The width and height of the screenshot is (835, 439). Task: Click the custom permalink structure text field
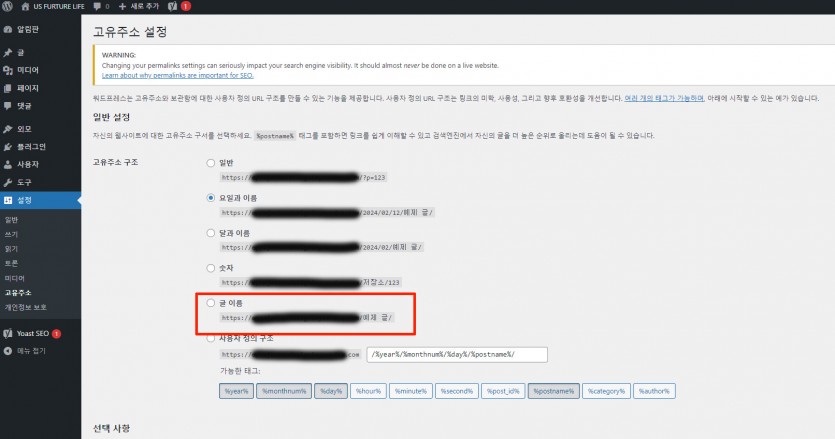(x=458, y=354)
